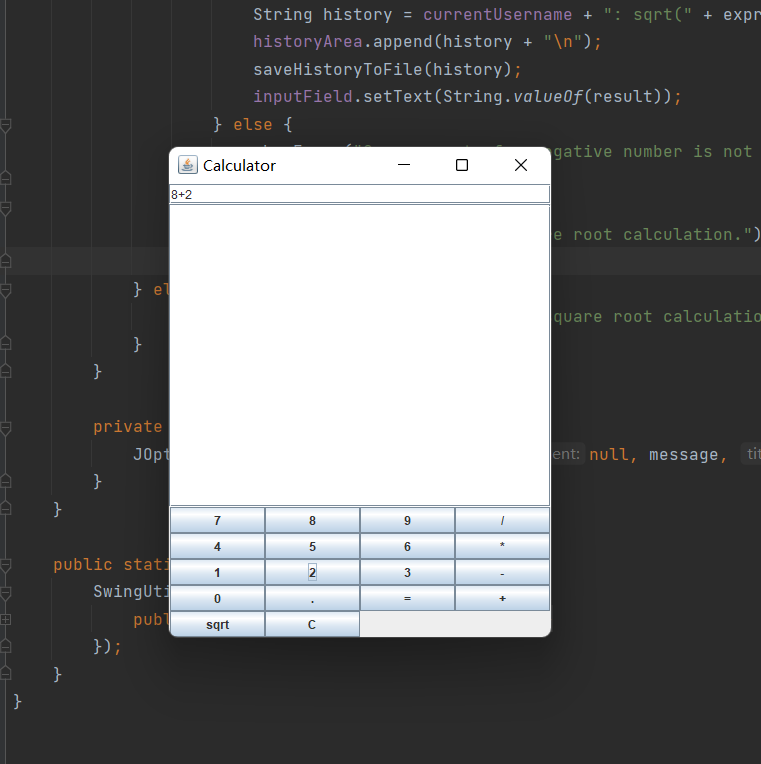
Task: Close the Calculator window
Action: coord(521,165)
